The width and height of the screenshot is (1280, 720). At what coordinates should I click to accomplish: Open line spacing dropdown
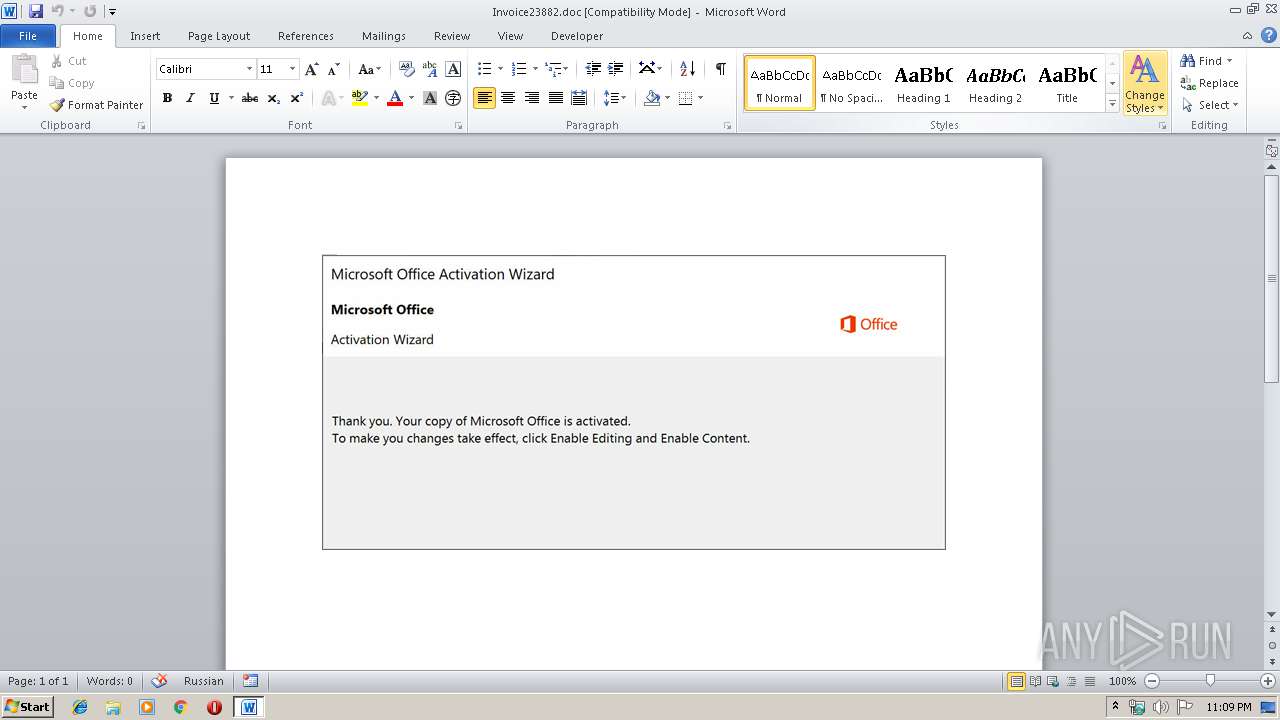click(x=623, y=98)
